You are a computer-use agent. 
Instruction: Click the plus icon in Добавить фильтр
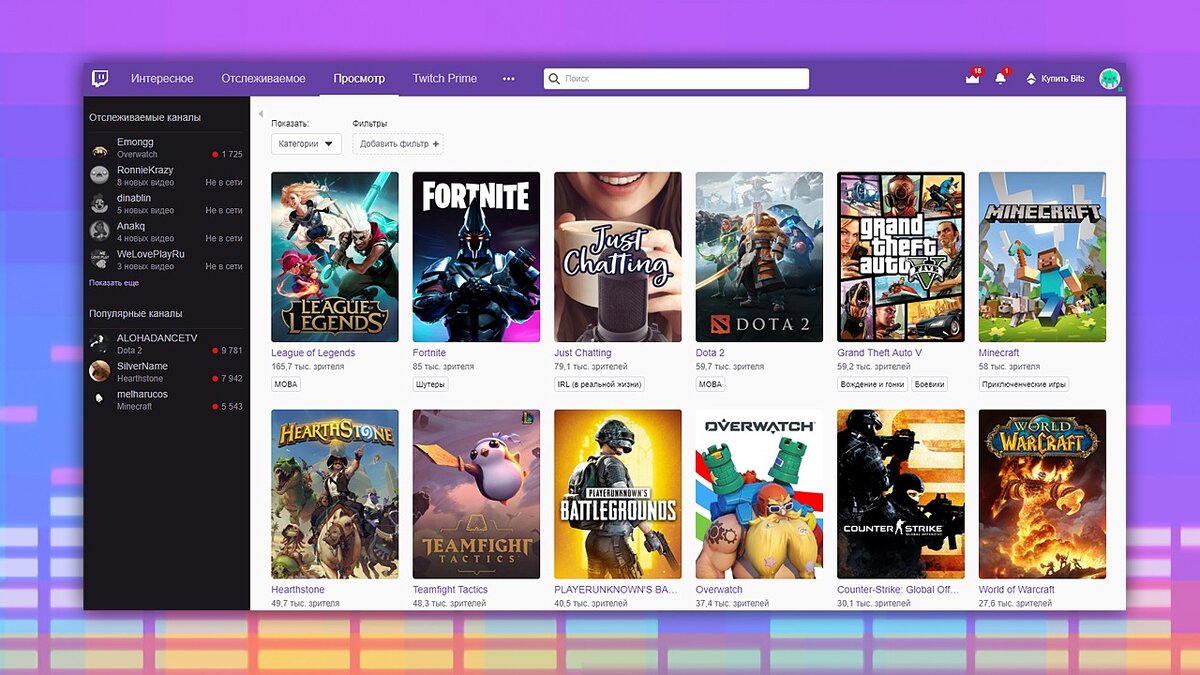[435, 144]
